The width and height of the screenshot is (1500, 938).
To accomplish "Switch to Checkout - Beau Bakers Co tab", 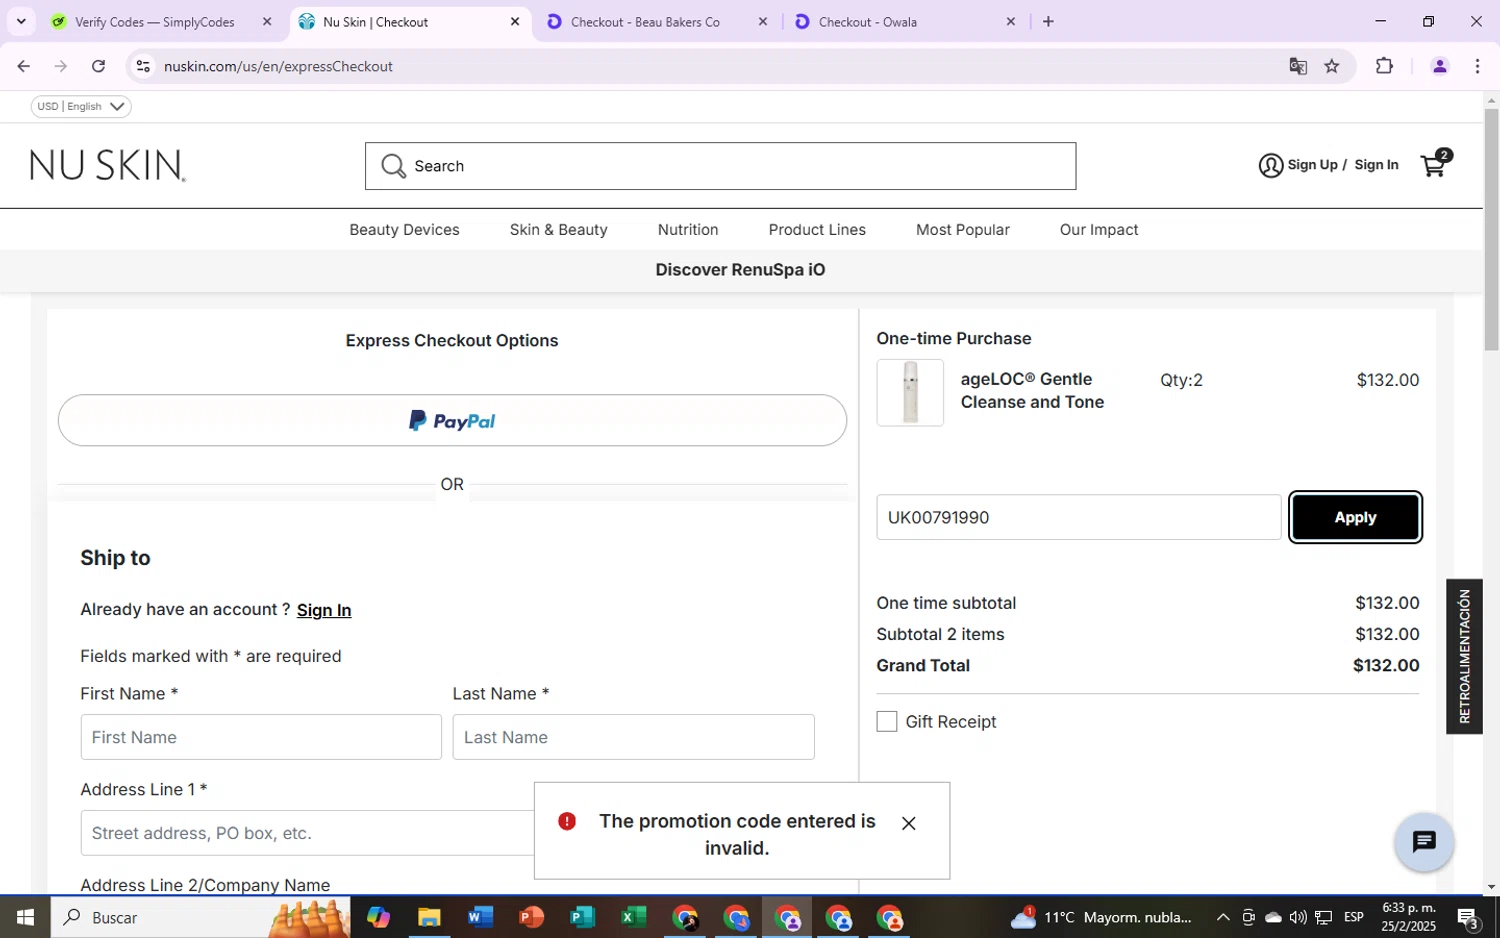I will pos(645,21).
